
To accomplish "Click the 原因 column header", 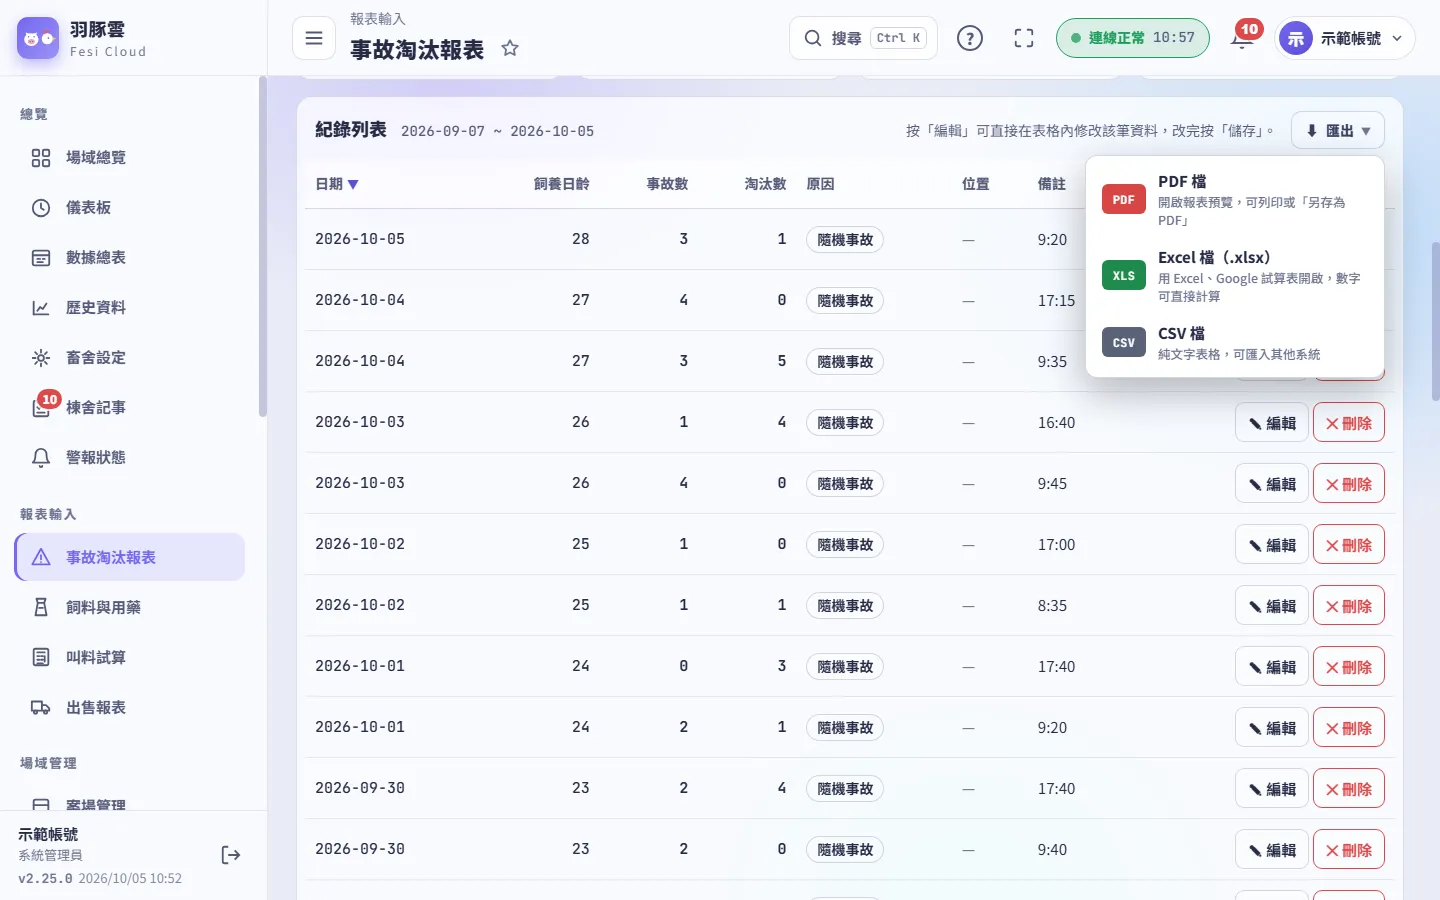I will [820, 184].
